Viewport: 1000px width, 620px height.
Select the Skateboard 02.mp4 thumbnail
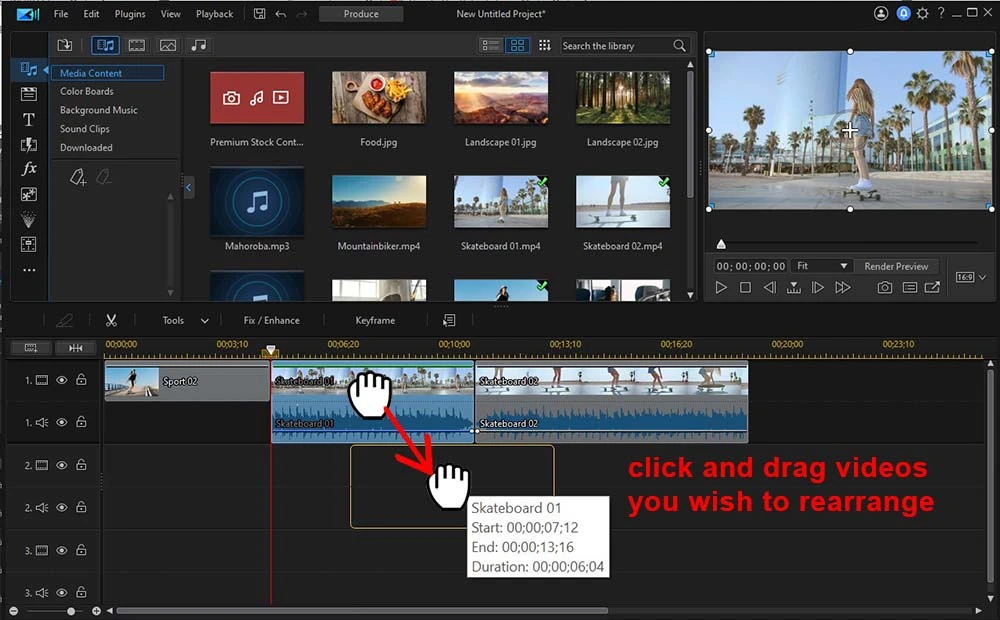[621, 200]
